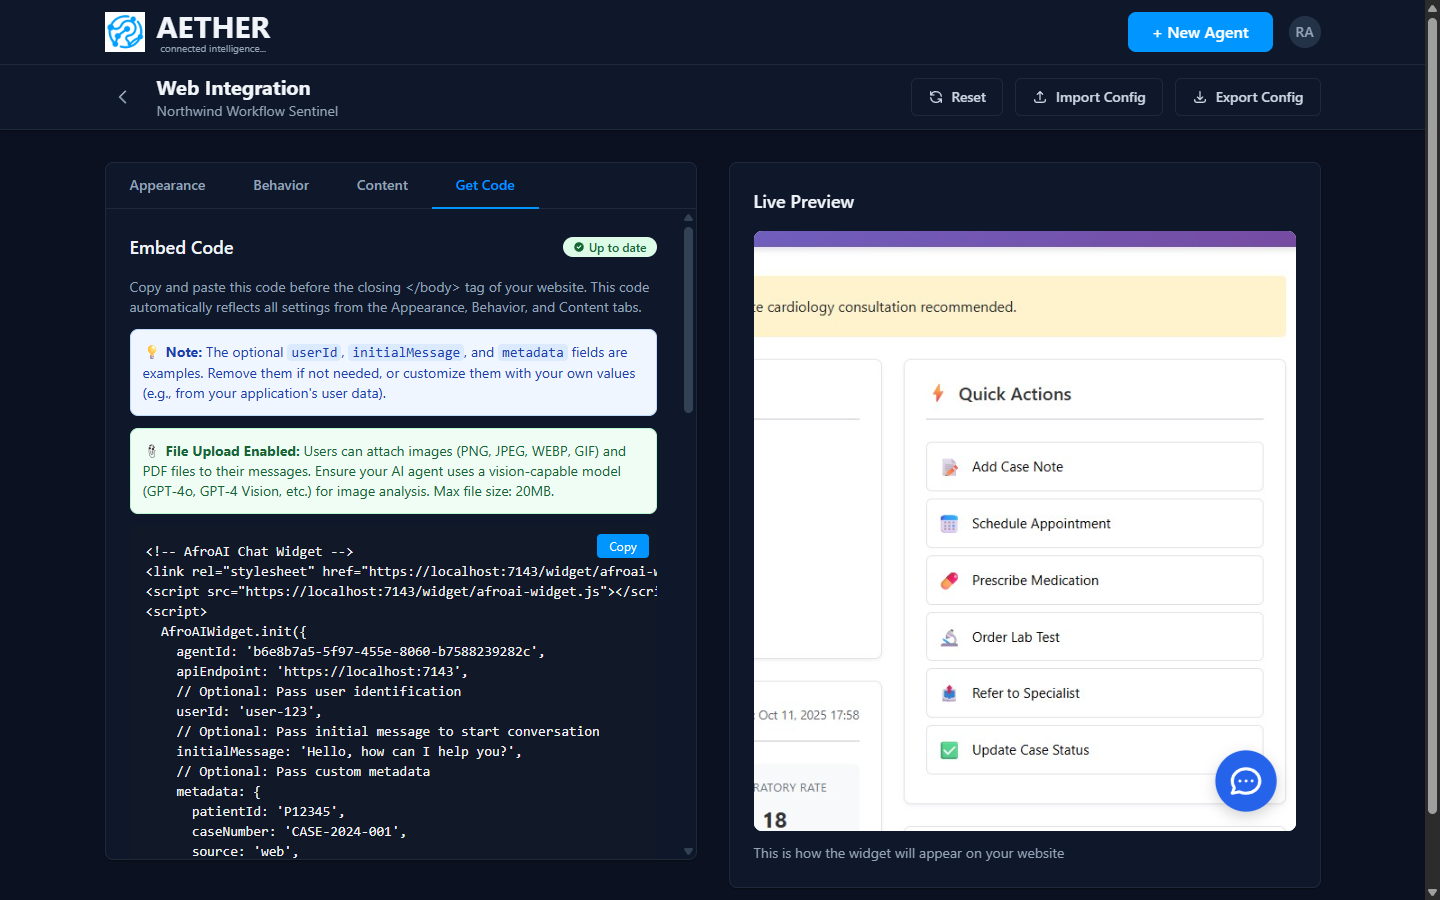The width and height of the screenshot is (1440, 900).
Task: Click the initialMessage code line
Action: coord(349,751)
